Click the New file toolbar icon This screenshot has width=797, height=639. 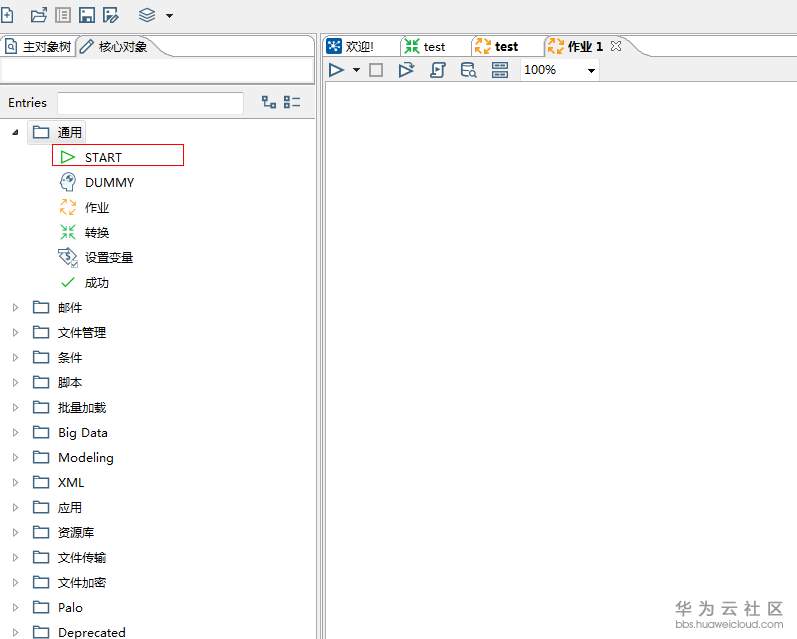pyautogui.click(x=7, y=15)
